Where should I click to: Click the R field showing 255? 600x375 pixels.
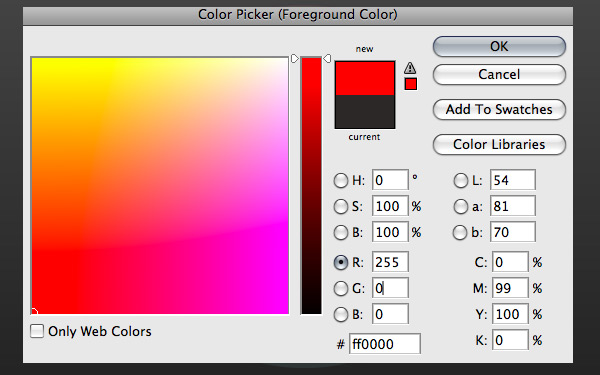[x=390, y=262]
